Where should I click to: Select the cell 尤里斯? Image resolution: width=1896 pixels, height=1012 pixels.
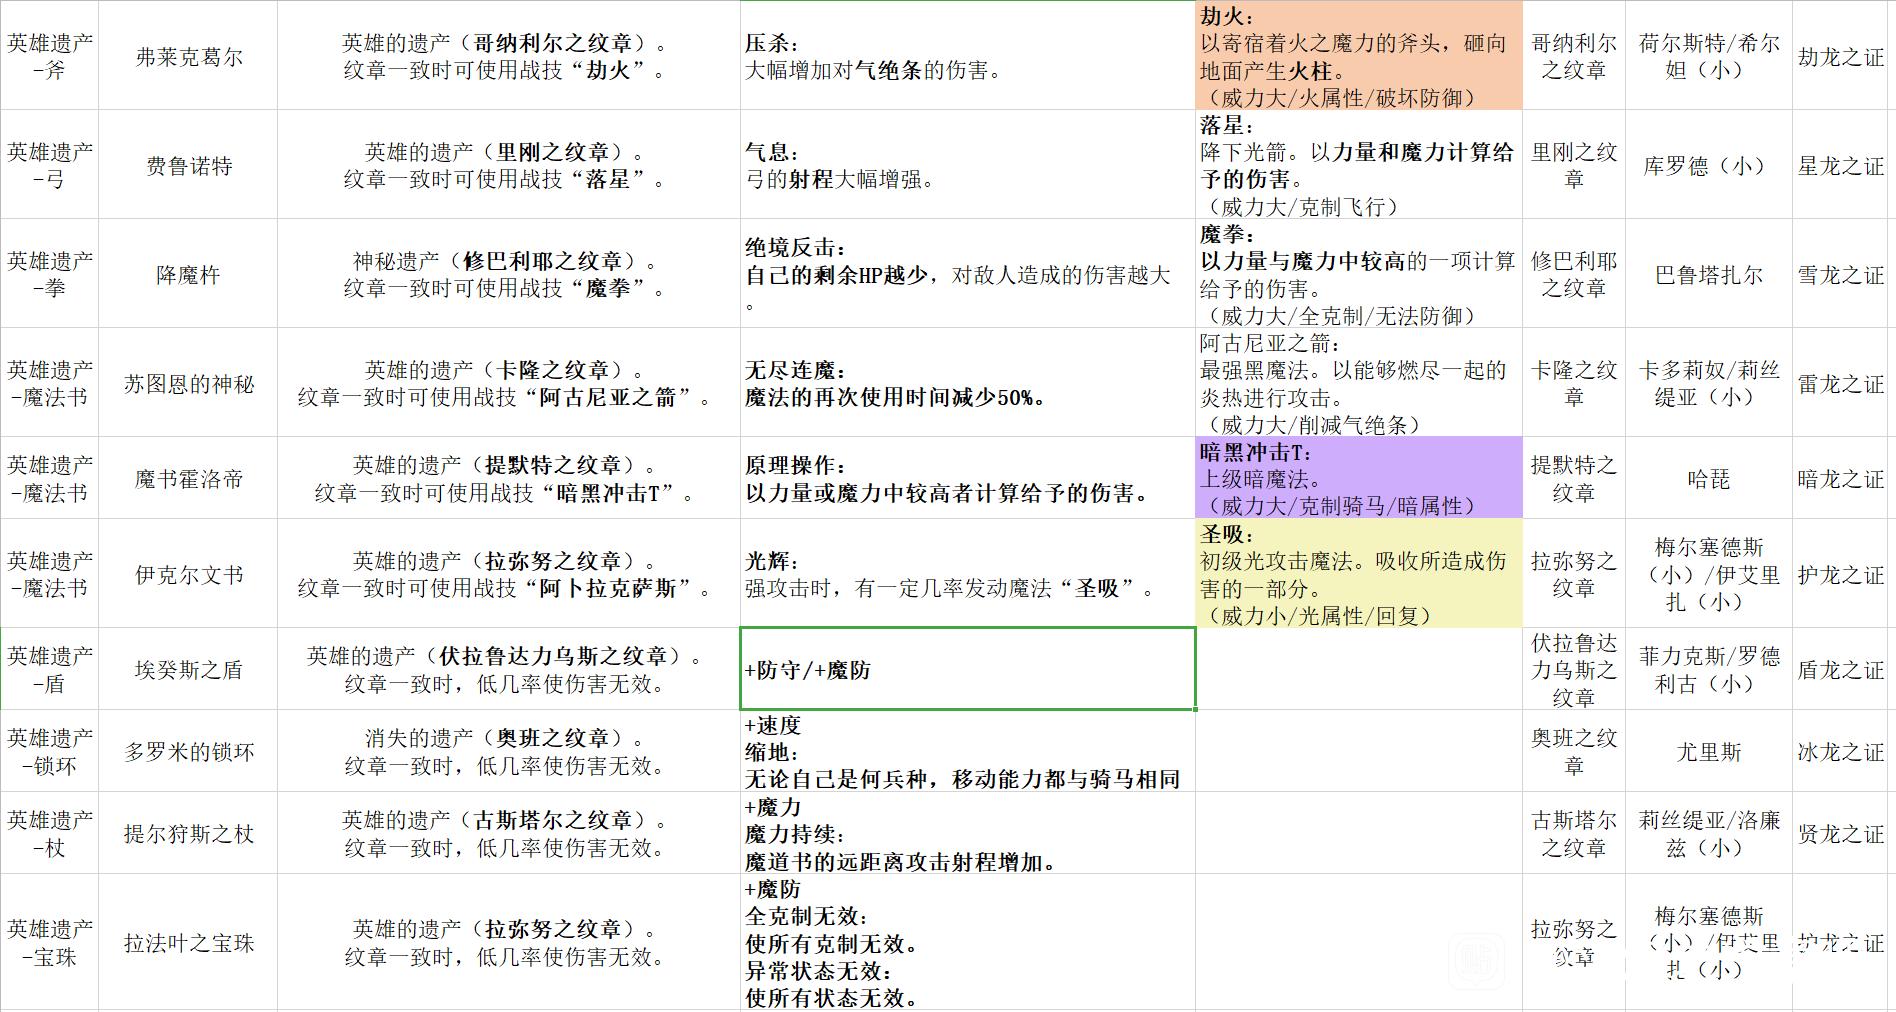coord(1709,751)
